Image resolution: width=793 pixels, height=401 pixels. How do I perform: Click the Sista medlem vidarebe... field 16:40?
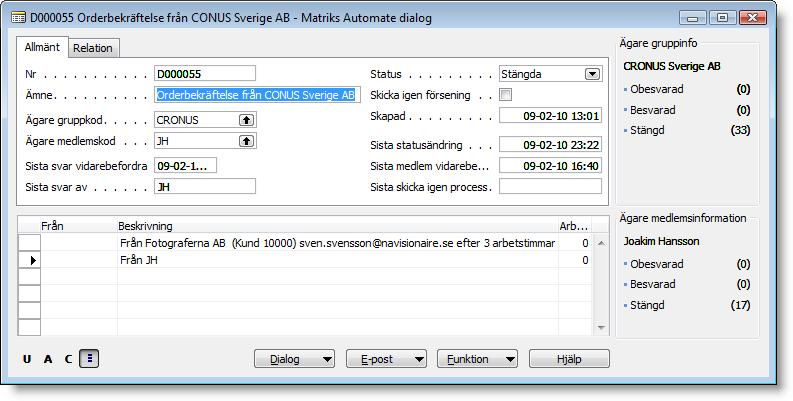(550, 165)
